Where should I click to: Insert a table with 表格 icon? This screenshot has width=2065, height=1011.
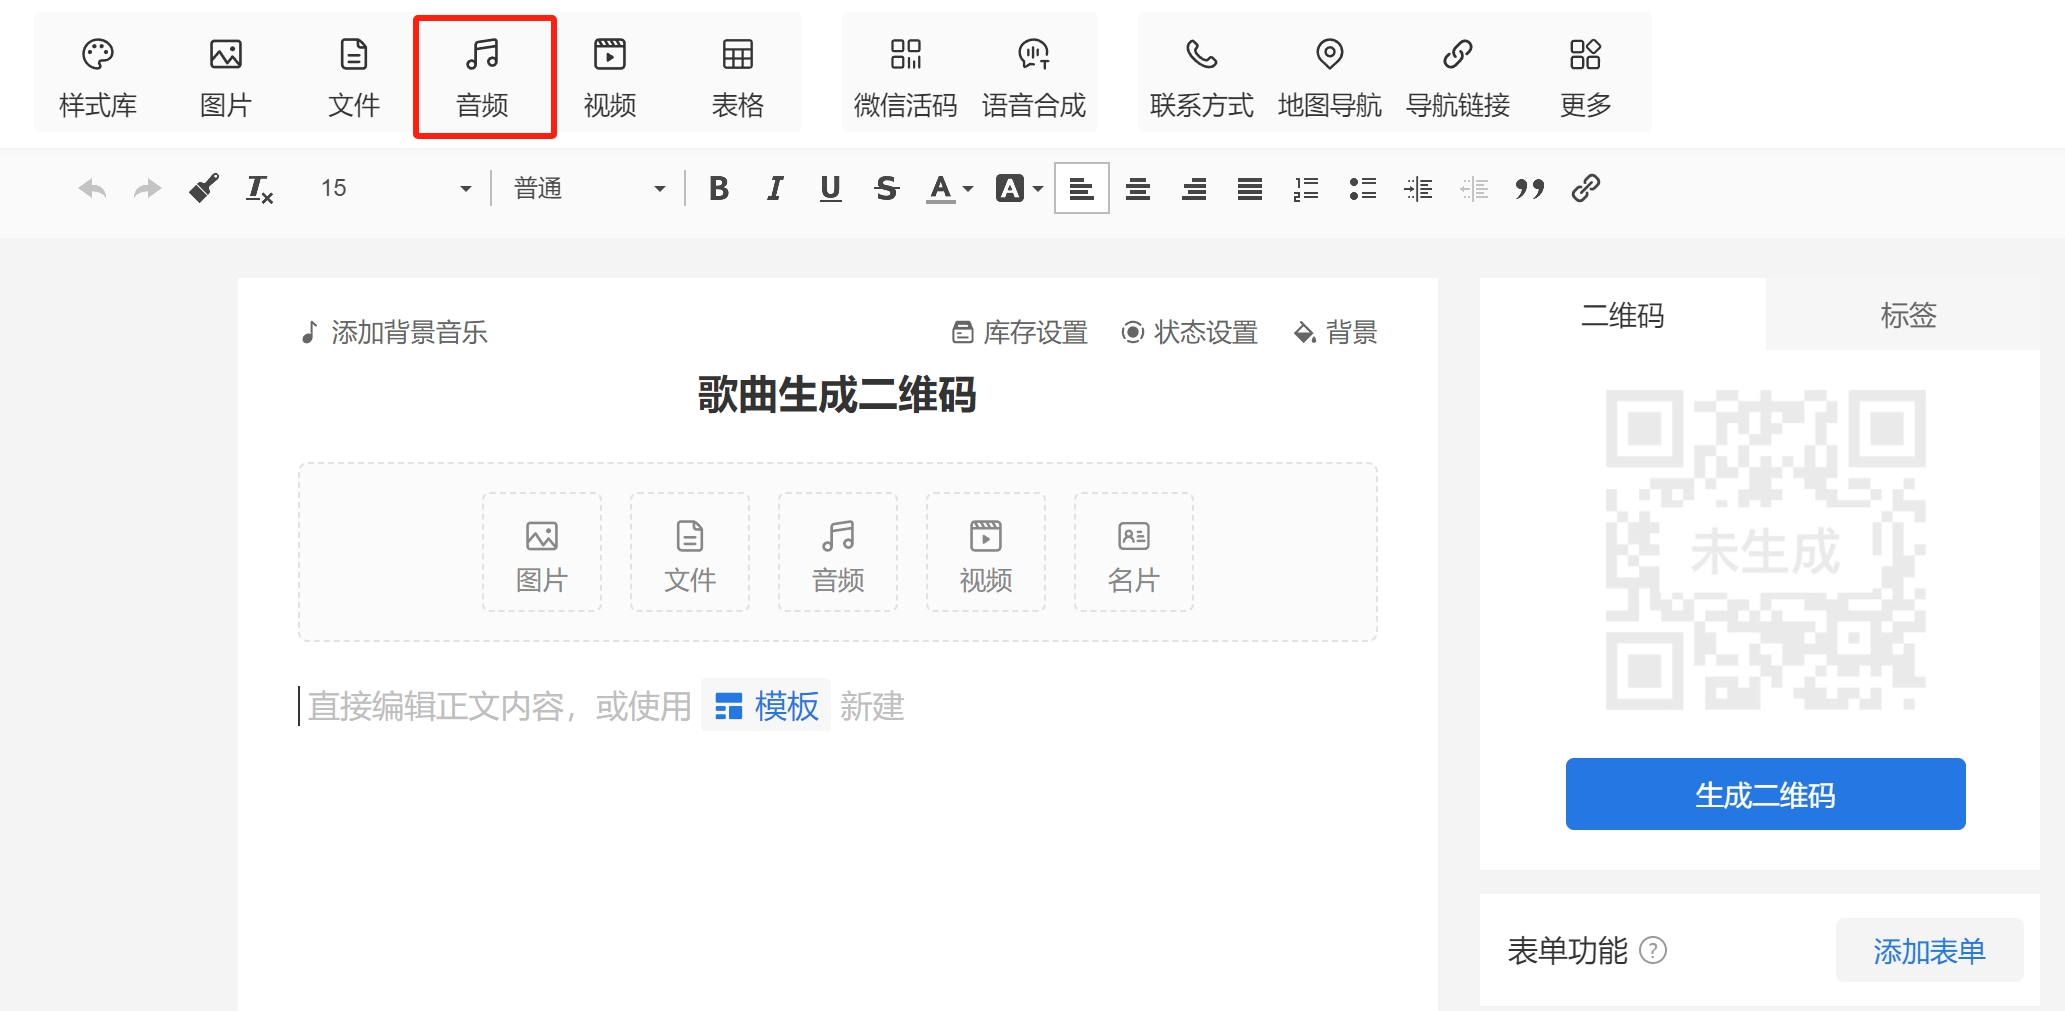(738, 76)
